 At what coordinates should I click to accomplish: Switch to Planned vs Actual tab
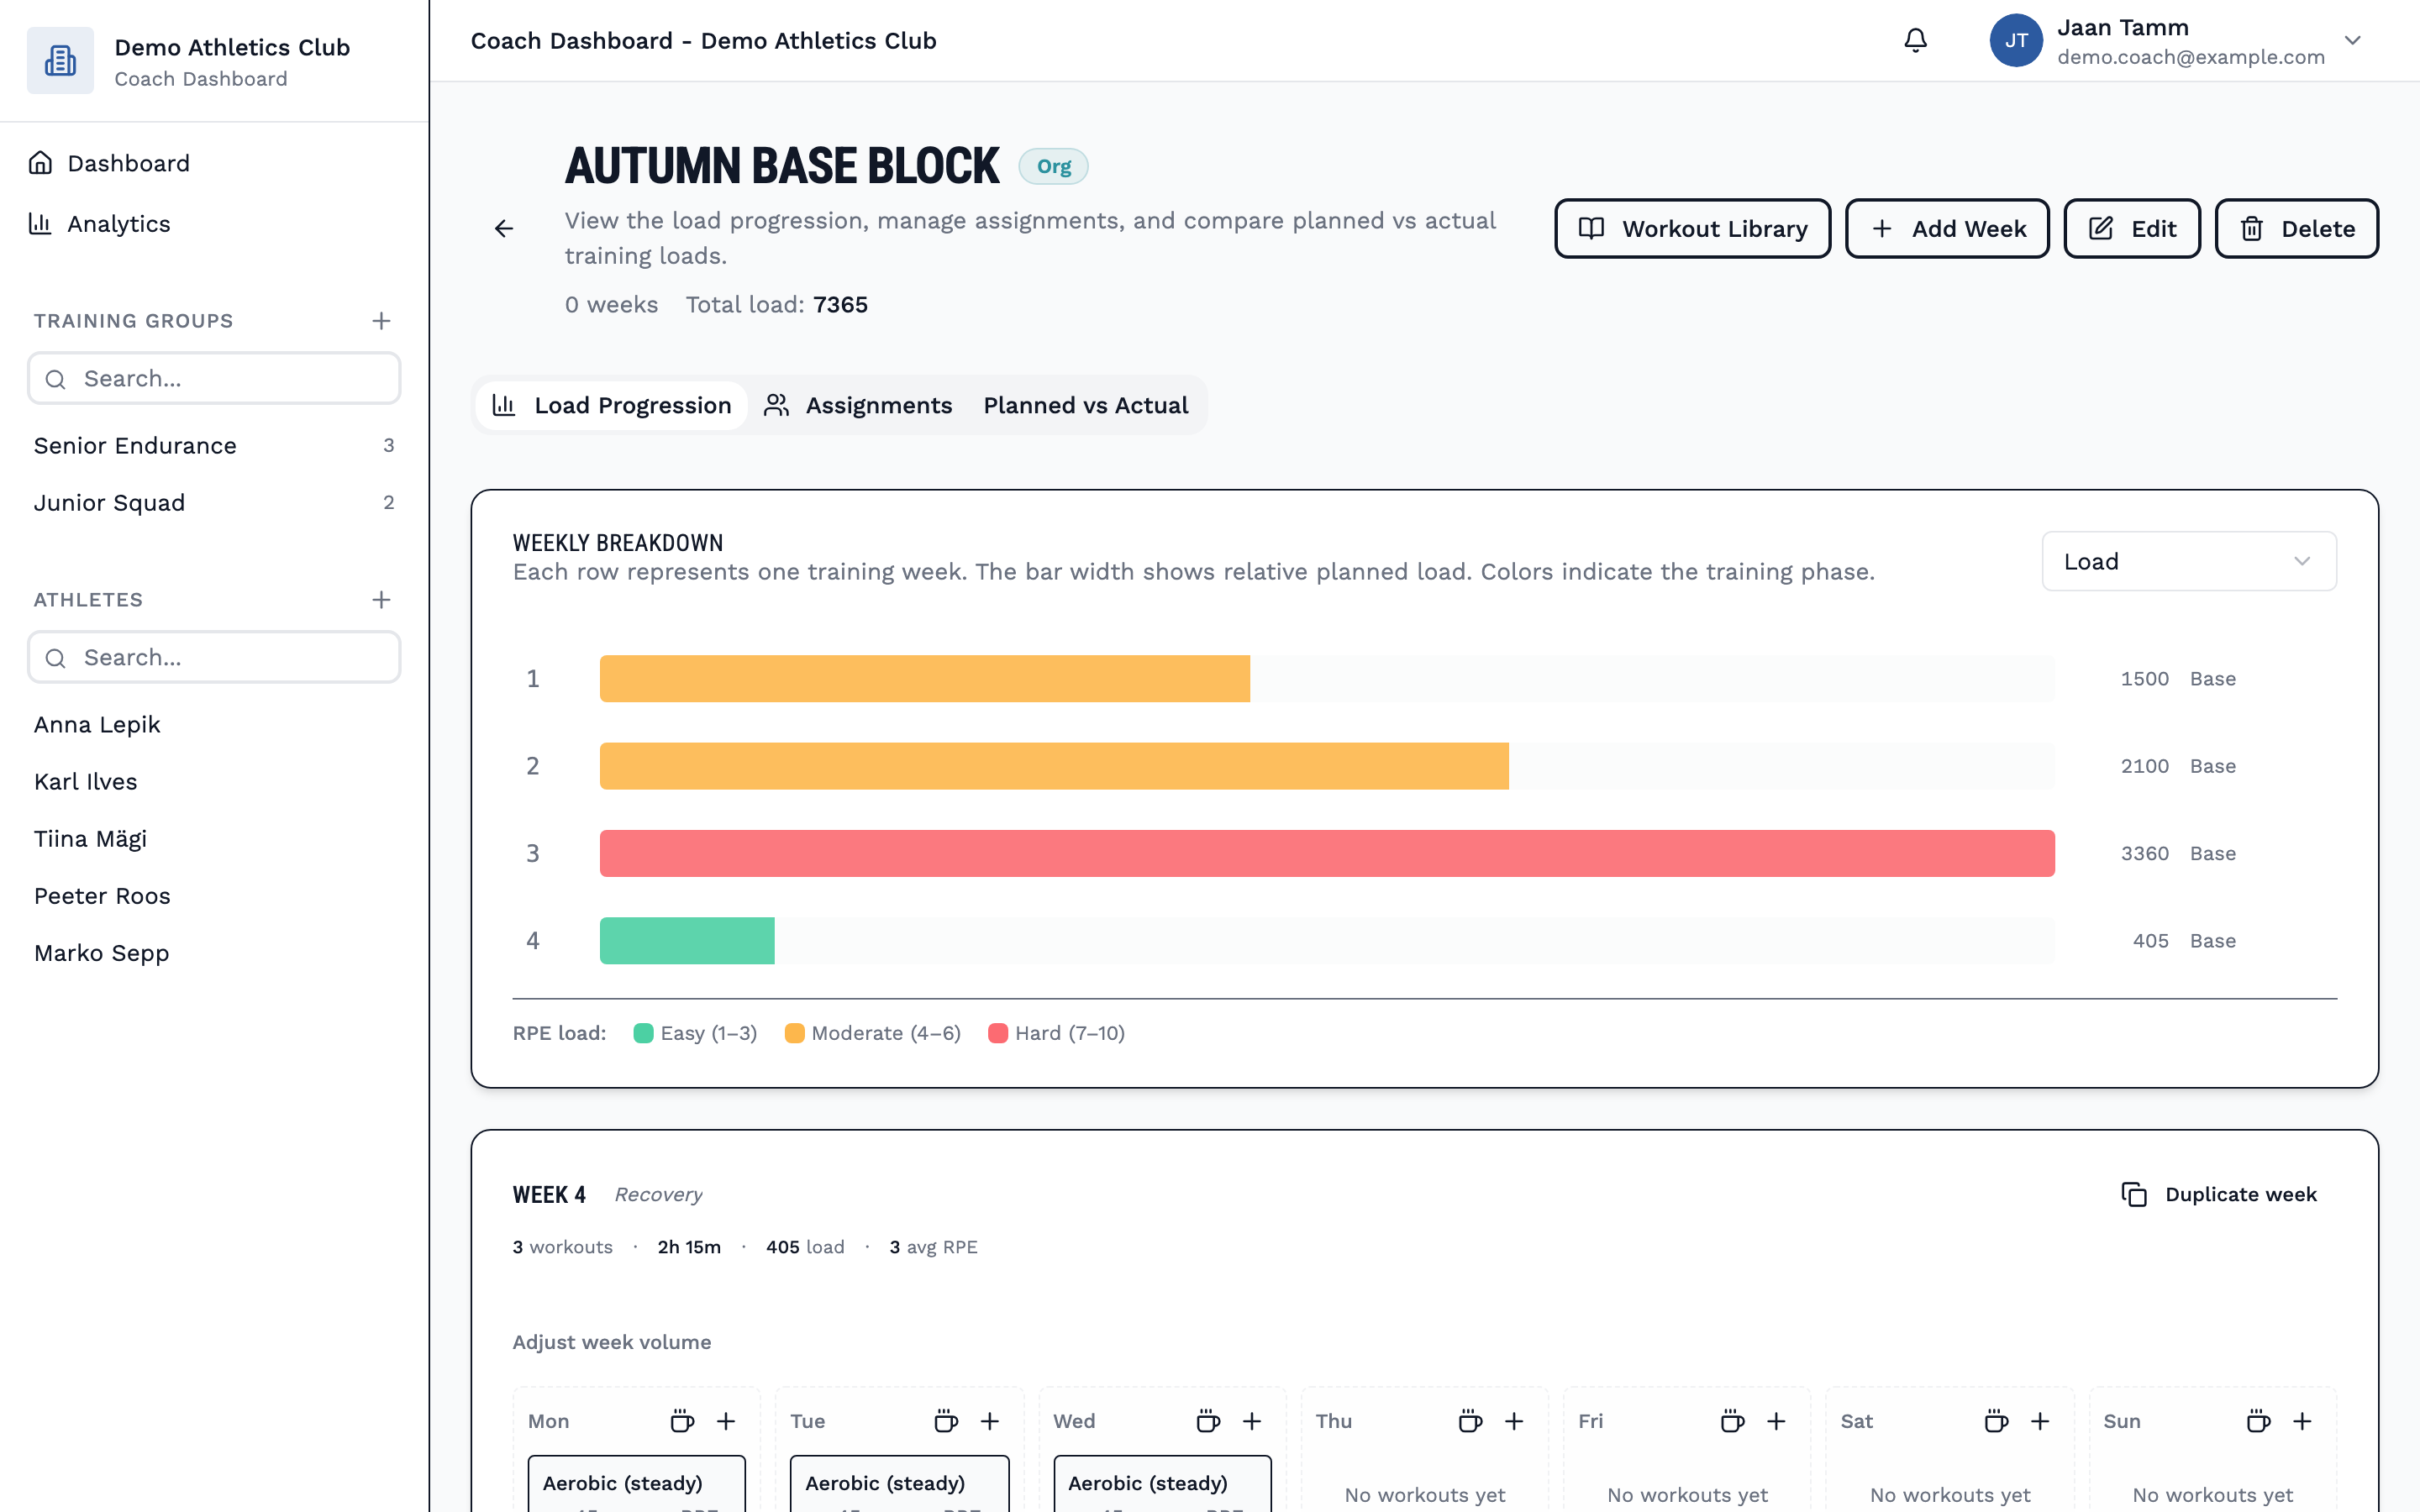[1086, 405]
